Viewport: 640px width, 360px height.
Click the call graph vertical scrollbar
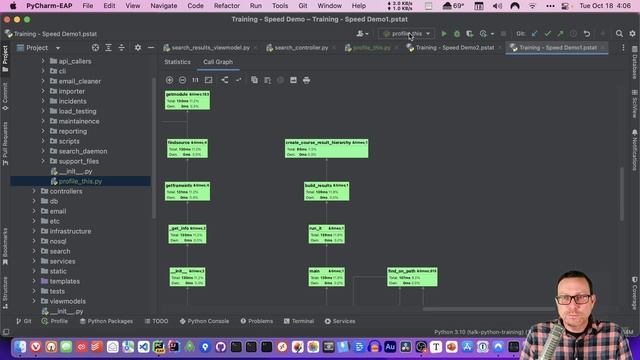point(622,194)
